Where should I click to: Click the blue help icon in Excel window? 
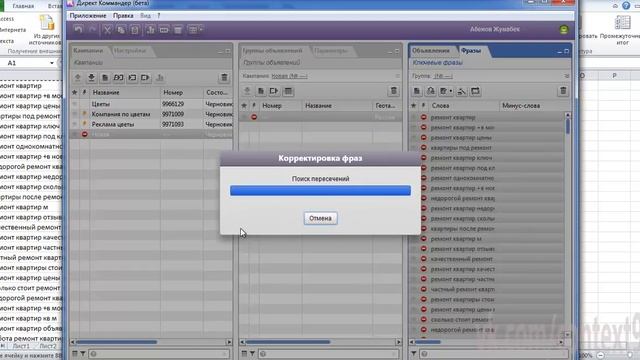click(x=626, y=6)
